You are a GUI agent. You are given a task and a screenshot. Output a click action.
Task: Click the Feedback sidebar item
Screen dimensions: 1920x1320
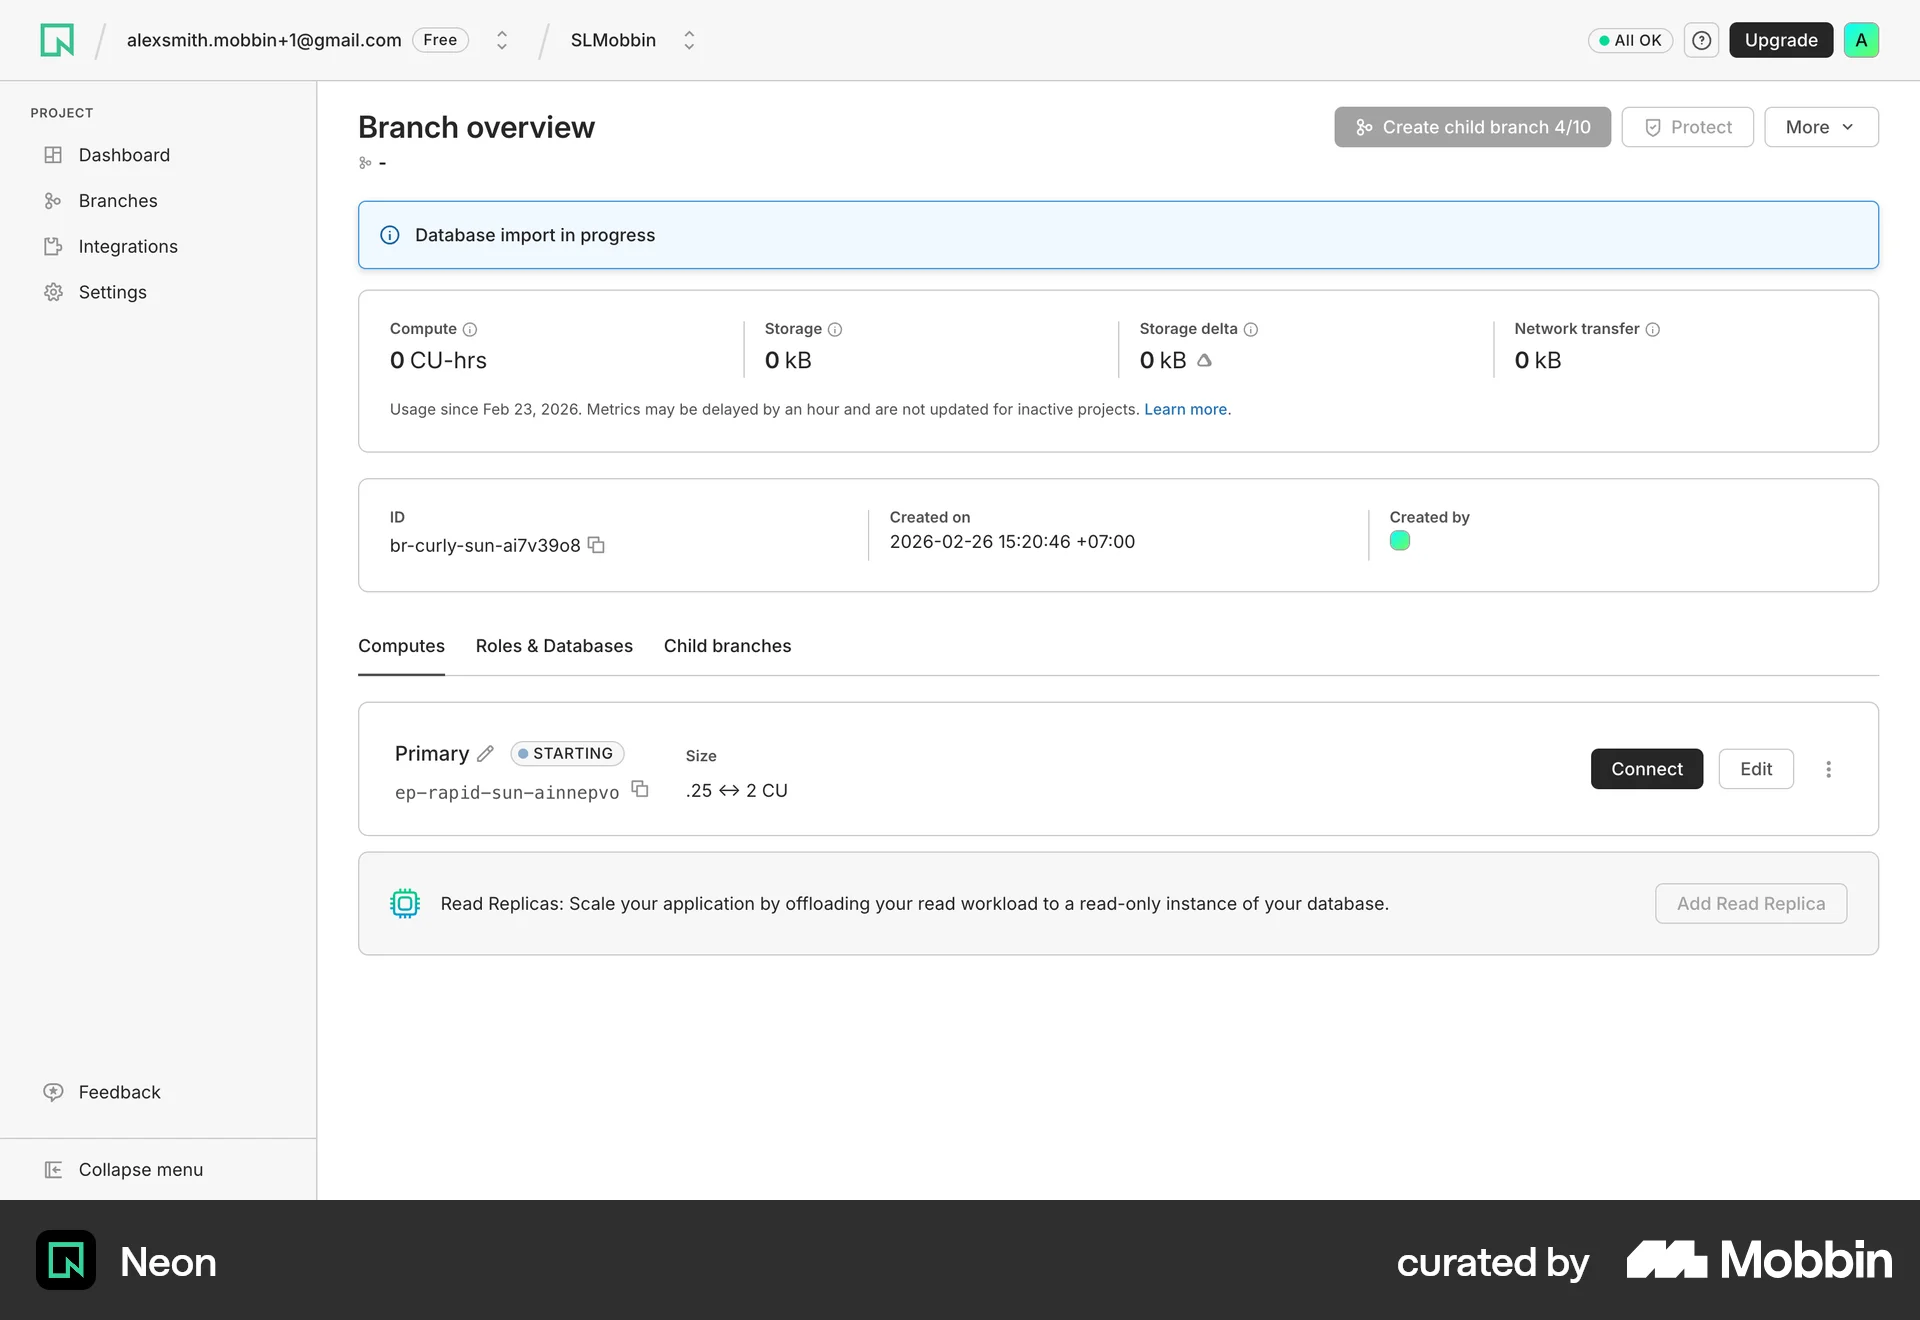point(119,1092)
